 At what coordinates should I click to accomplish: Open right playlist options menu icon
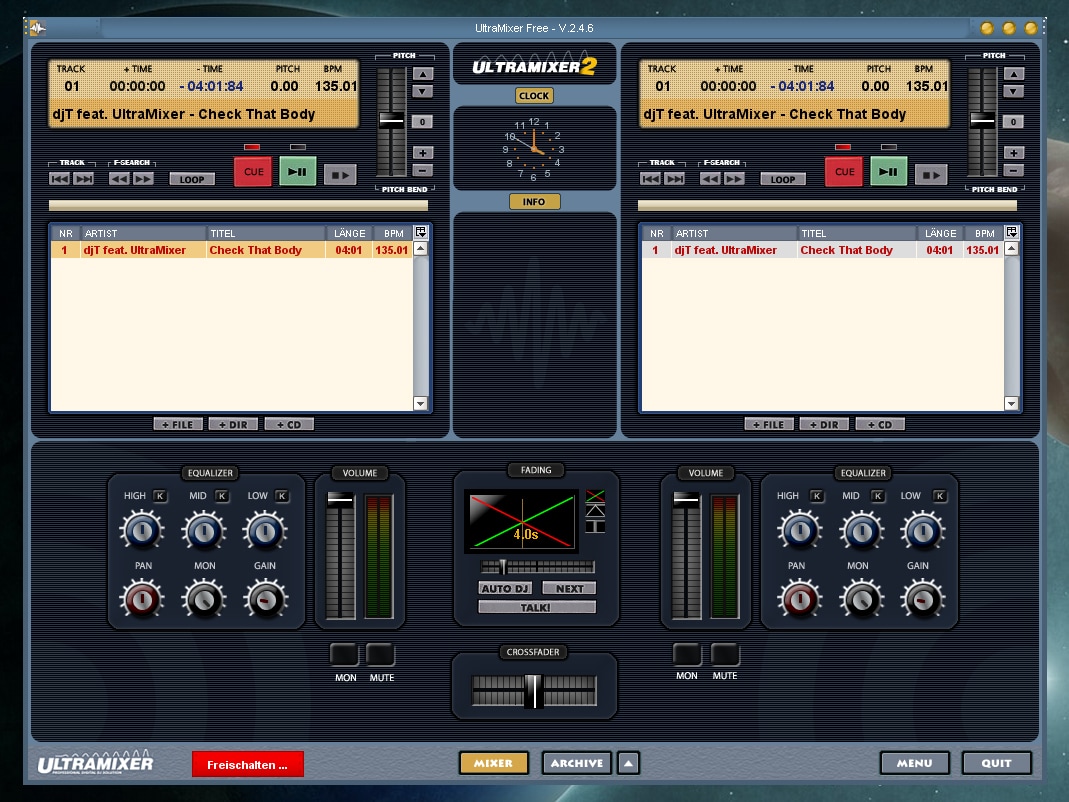[x=1012, y=232]
